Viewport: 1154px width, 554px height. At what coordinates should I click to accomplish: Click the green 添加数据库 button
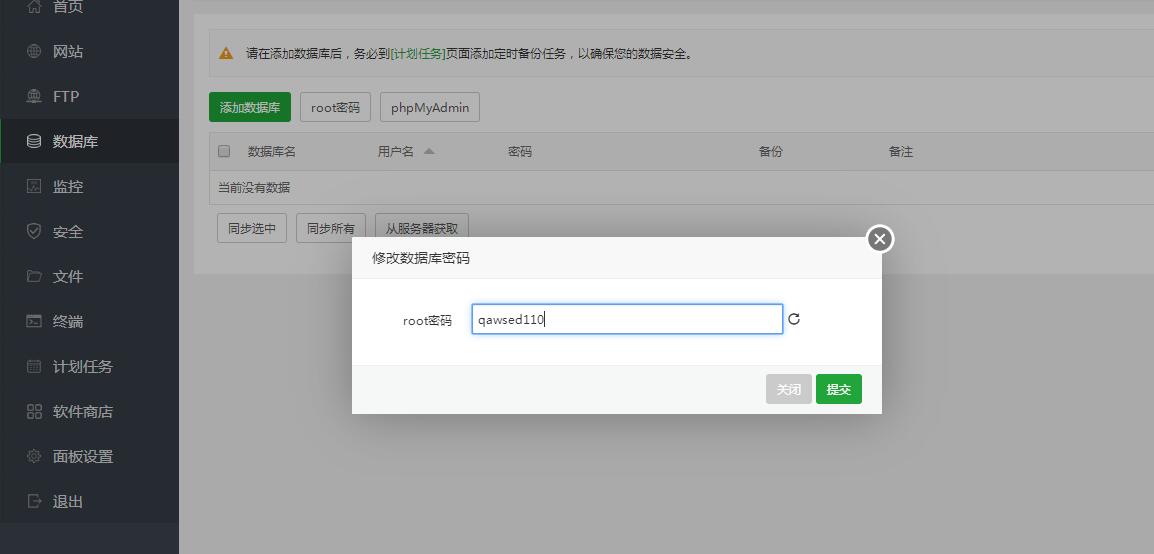pos(249,107)
